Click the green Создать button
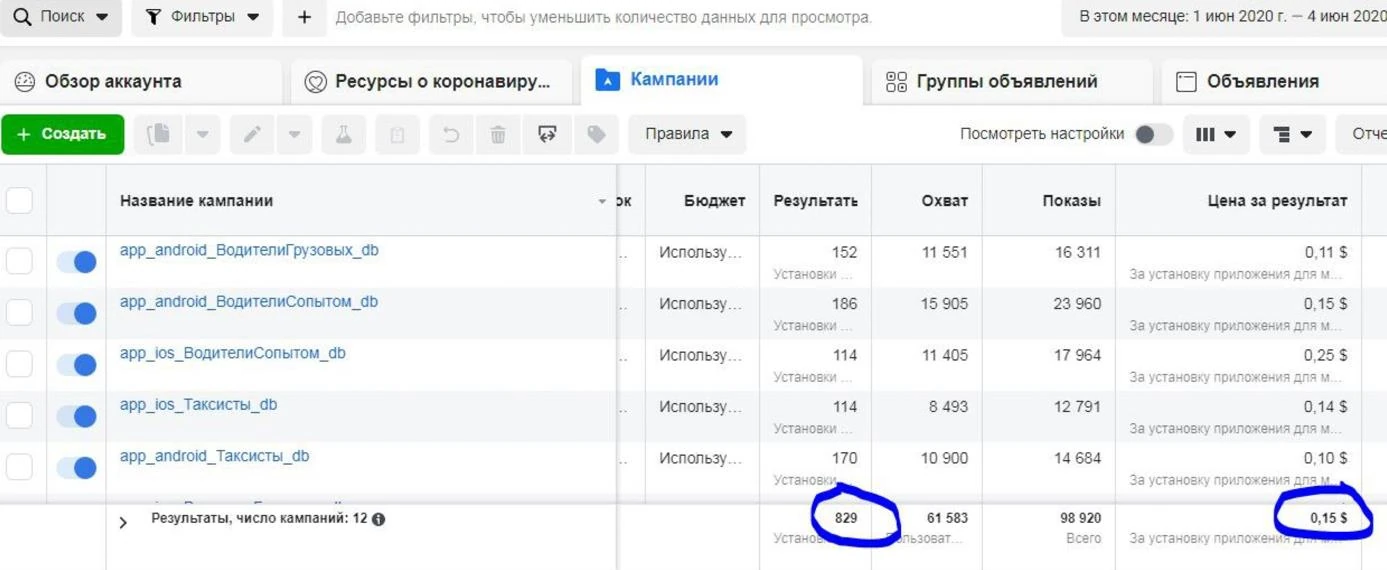The image size is (1387, 570). tap(62, 134)
